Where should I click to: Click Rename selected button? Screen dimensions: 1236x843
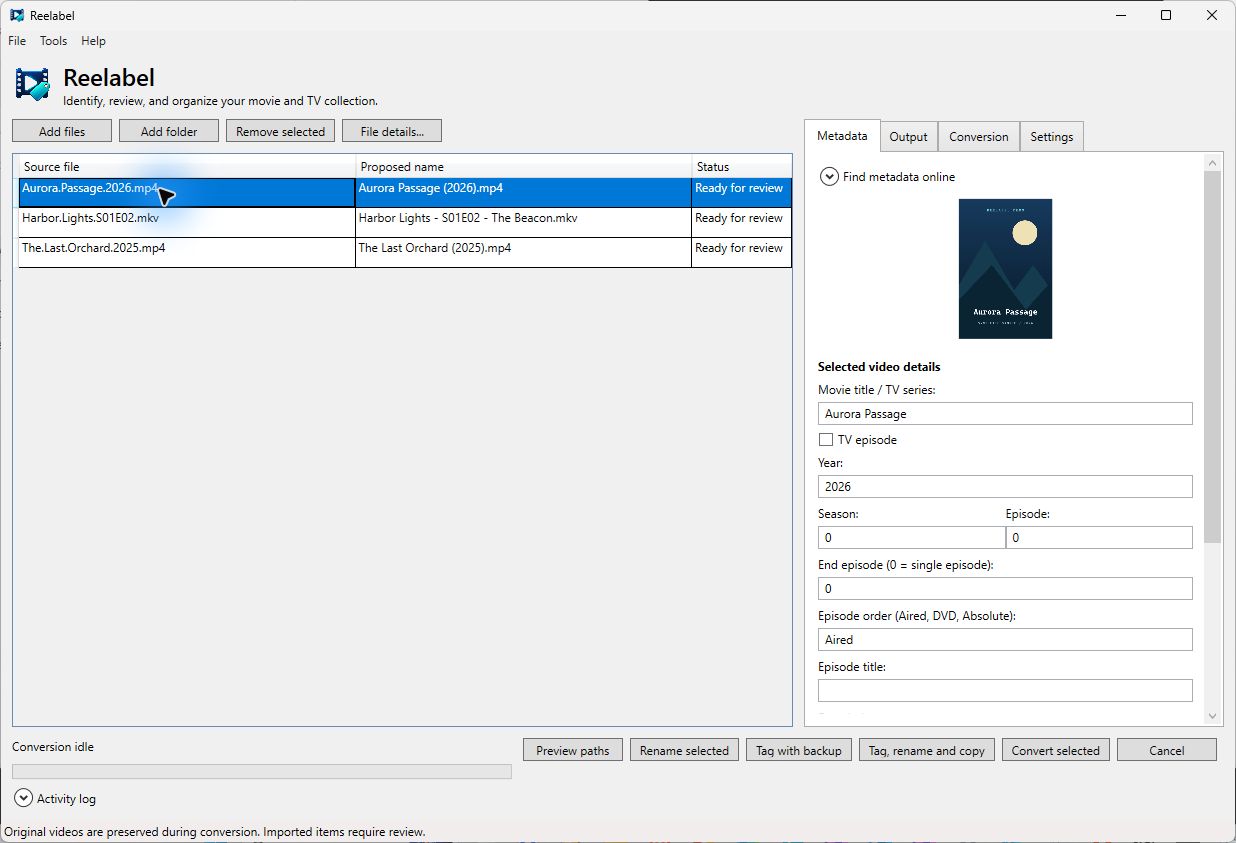point(685,750)
